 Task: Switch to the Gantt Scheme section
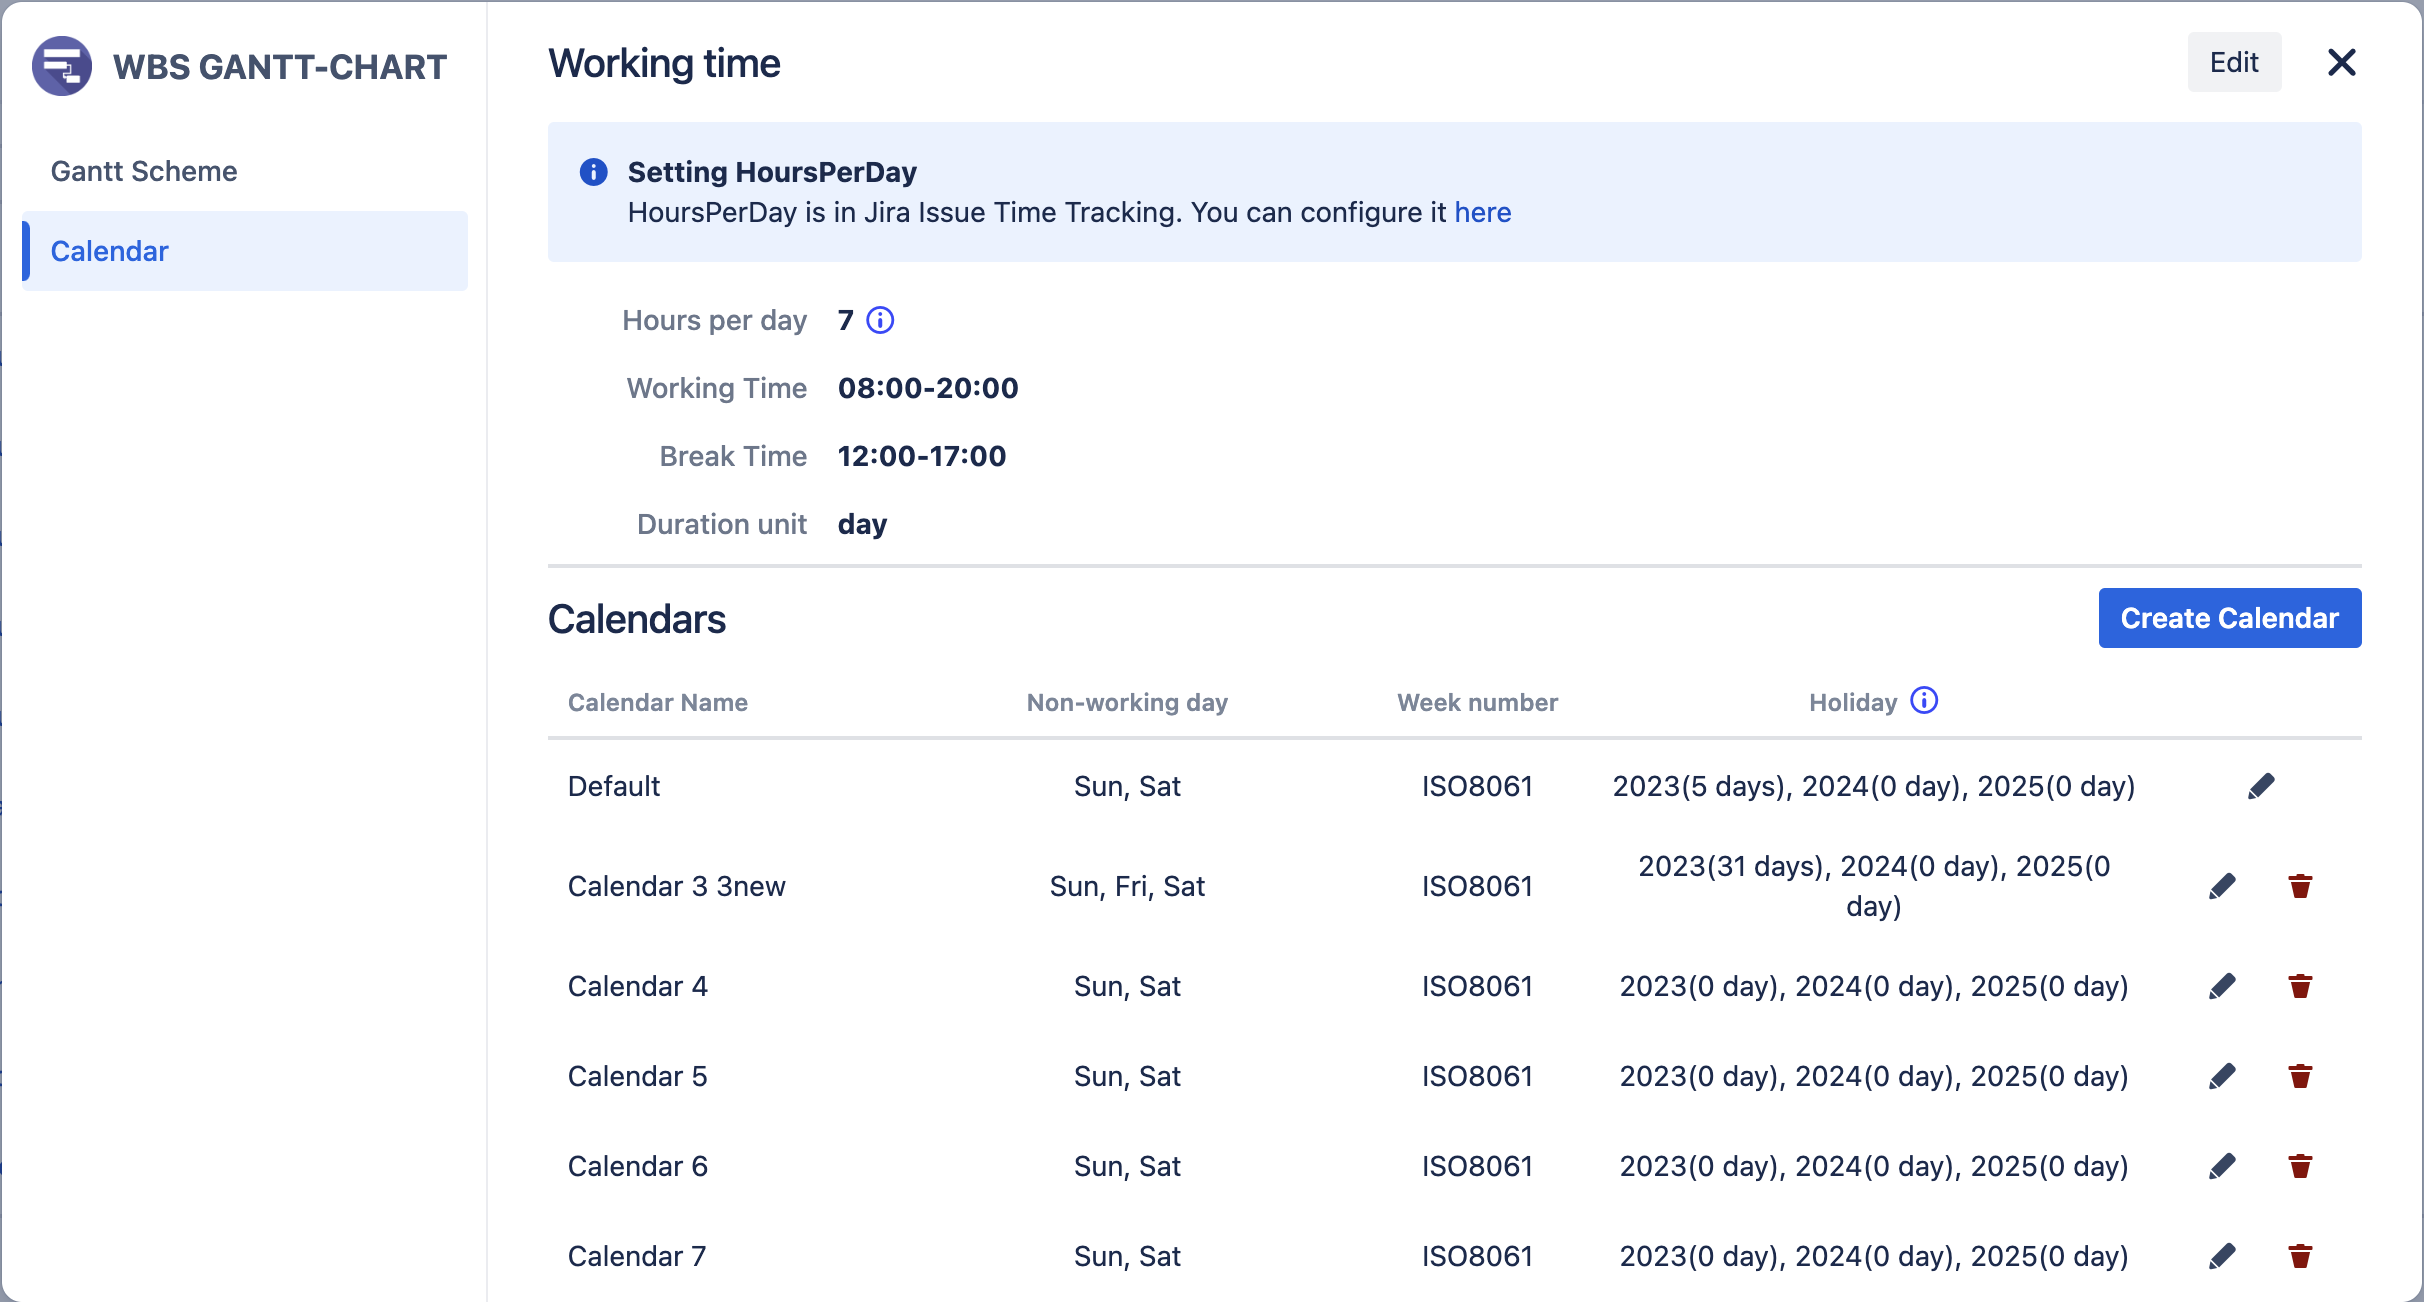[x=144, y=171]
